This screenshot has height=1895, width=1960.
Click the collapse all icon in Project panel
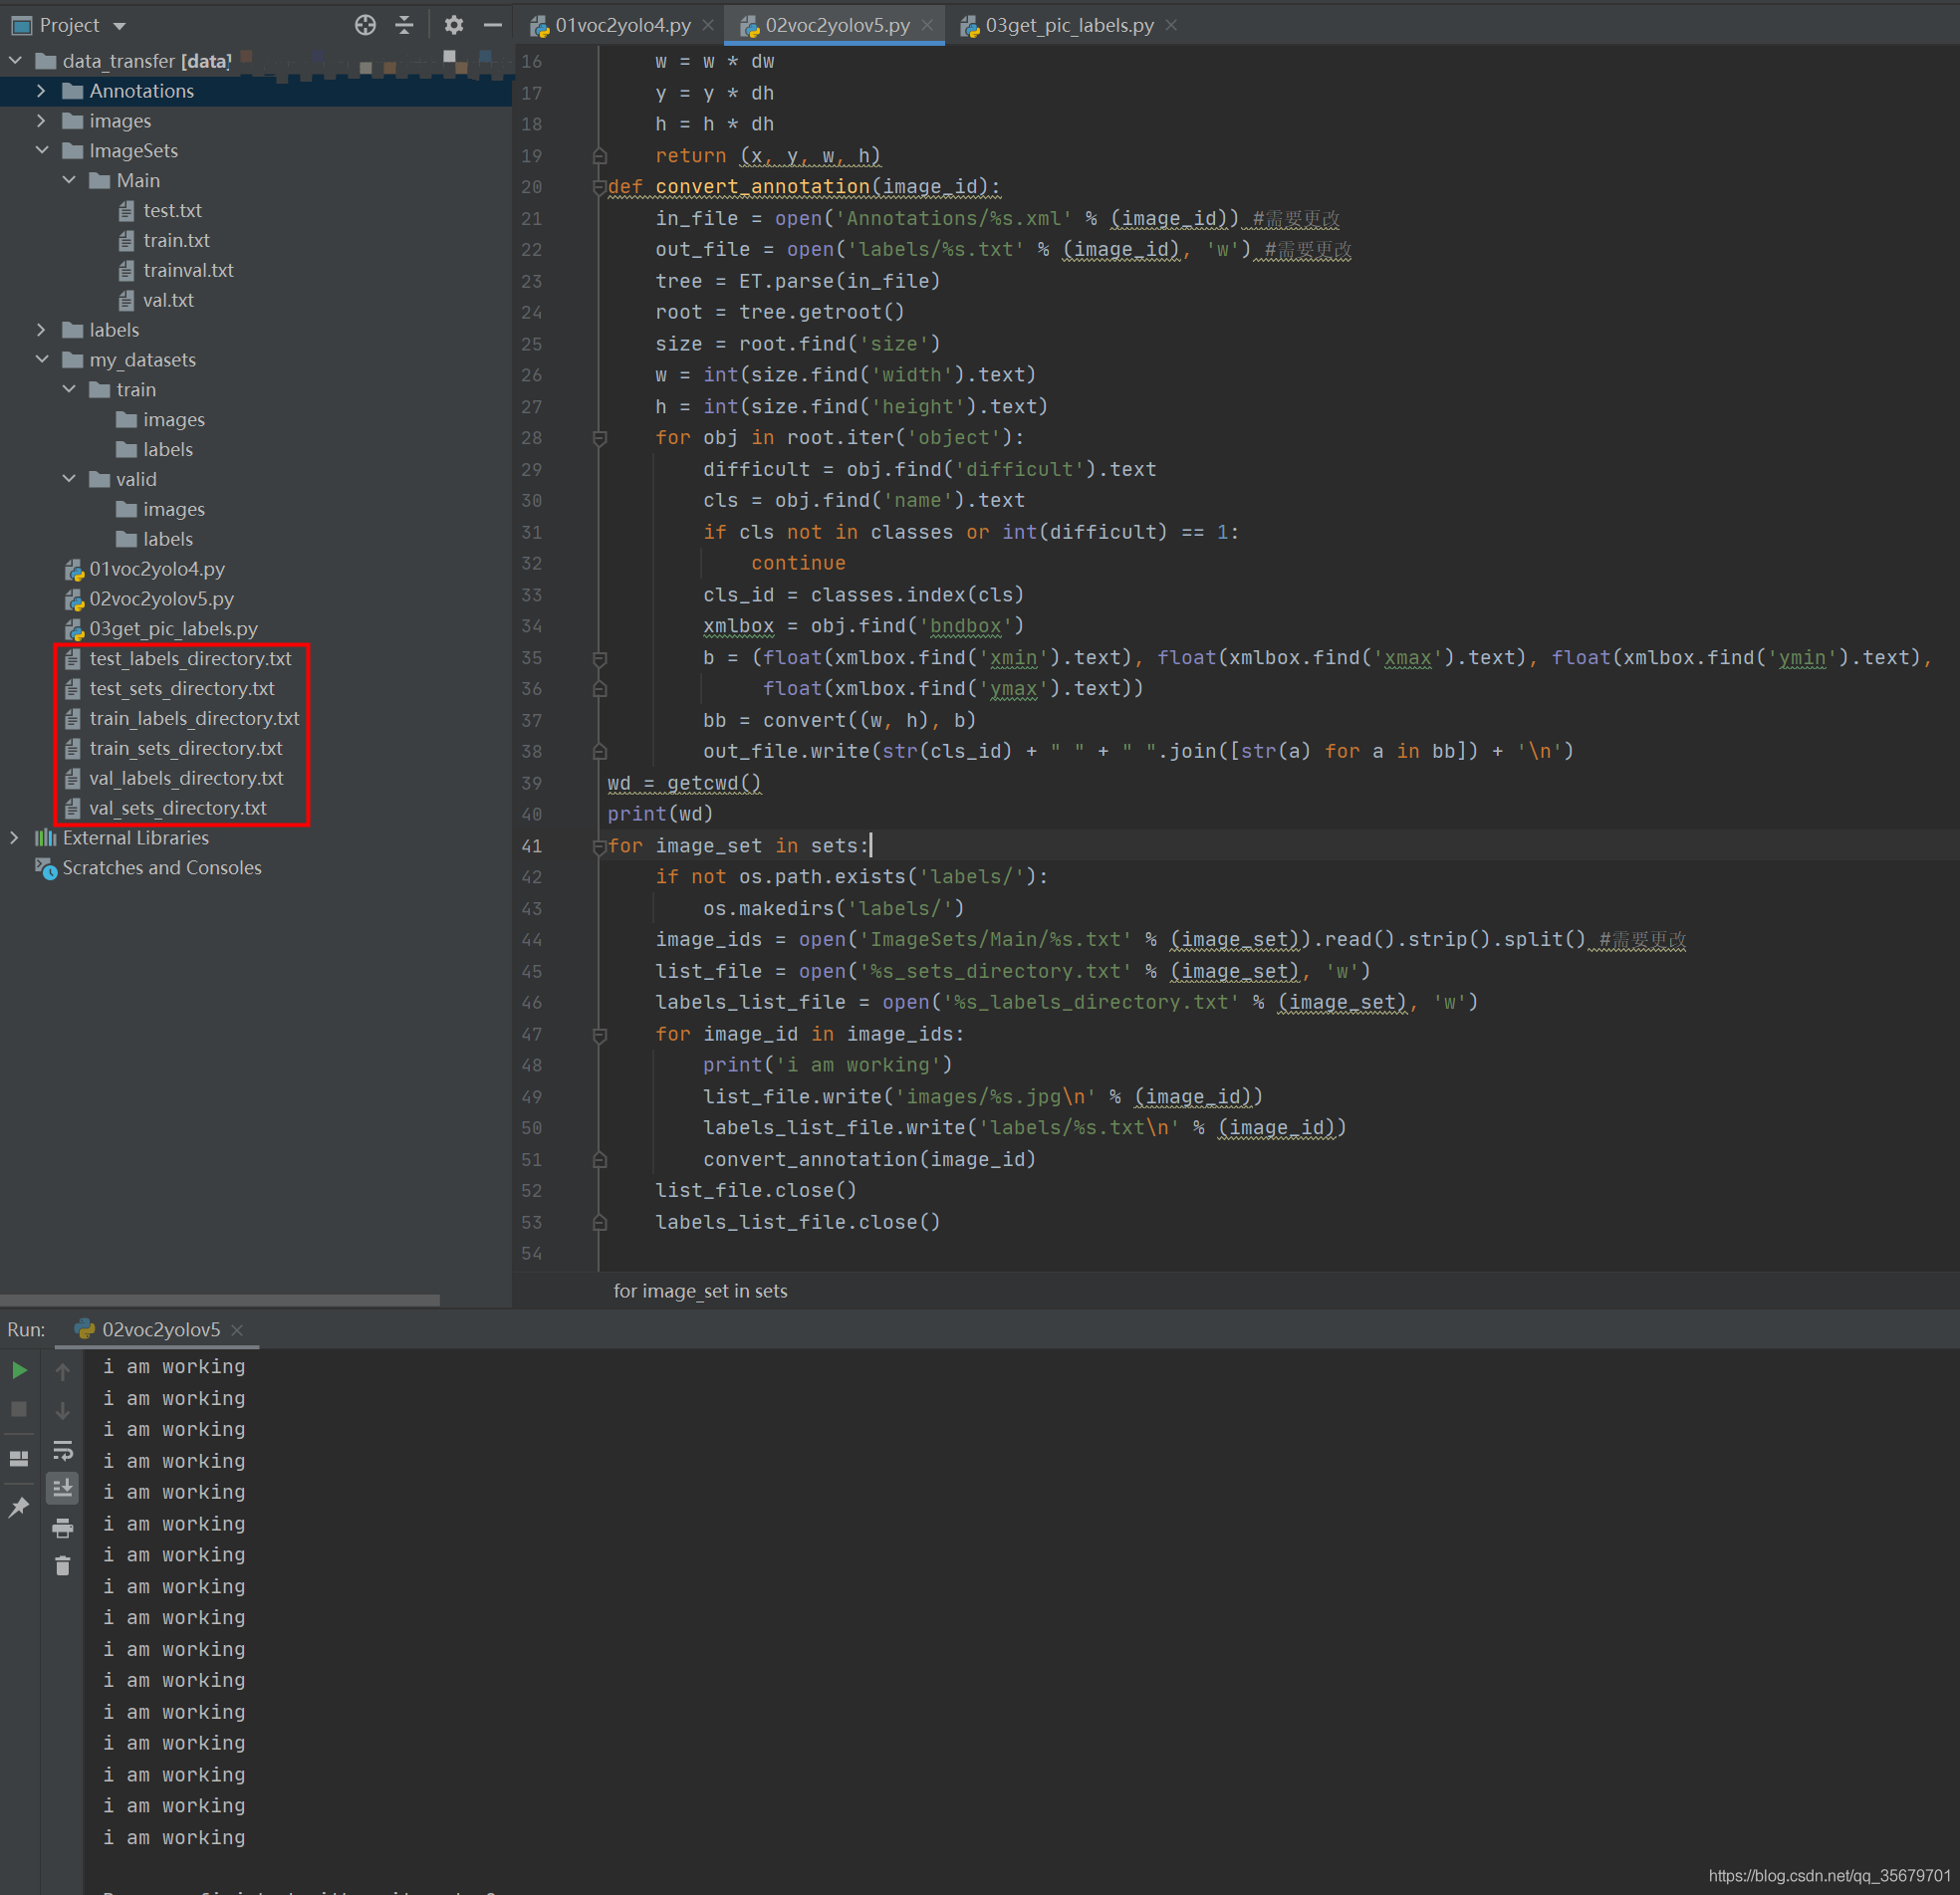coord(404,25)
